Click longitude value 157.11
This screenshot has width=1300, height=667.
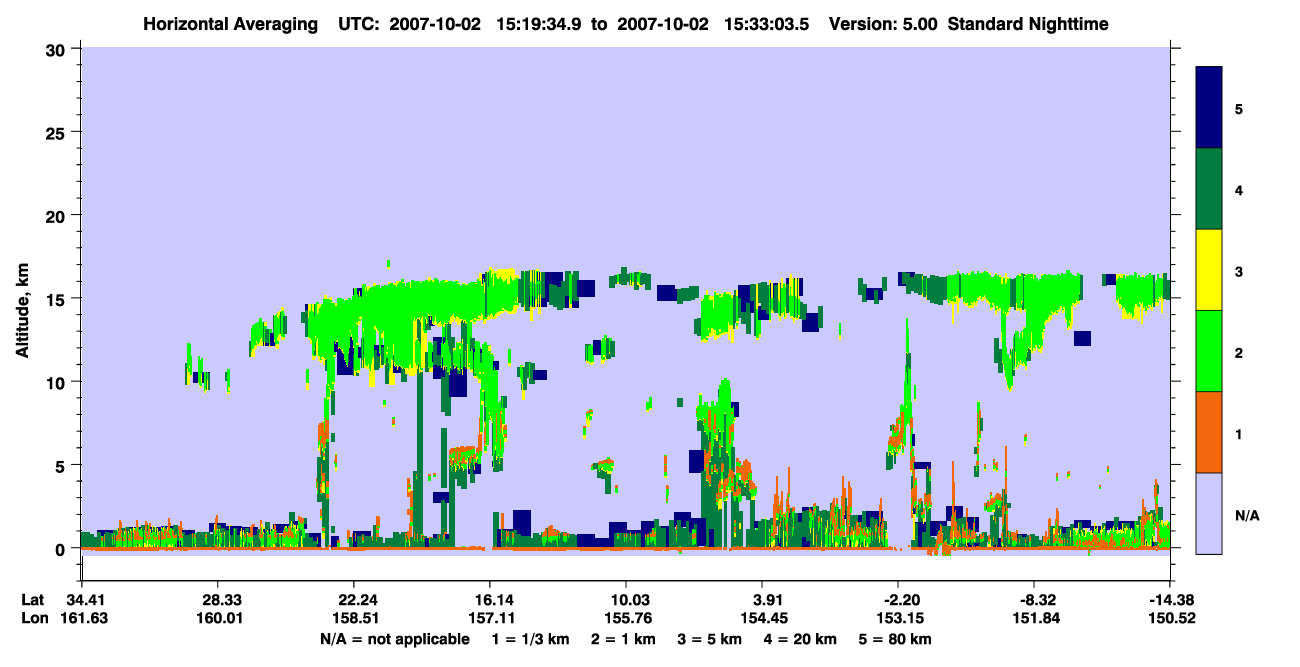coord(490,619)
